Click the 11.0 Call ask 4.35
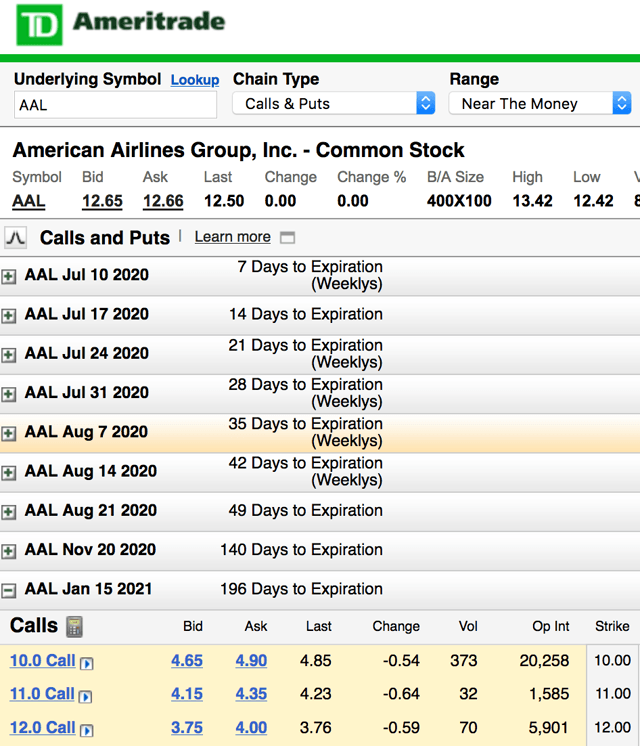 click(251, 694)
